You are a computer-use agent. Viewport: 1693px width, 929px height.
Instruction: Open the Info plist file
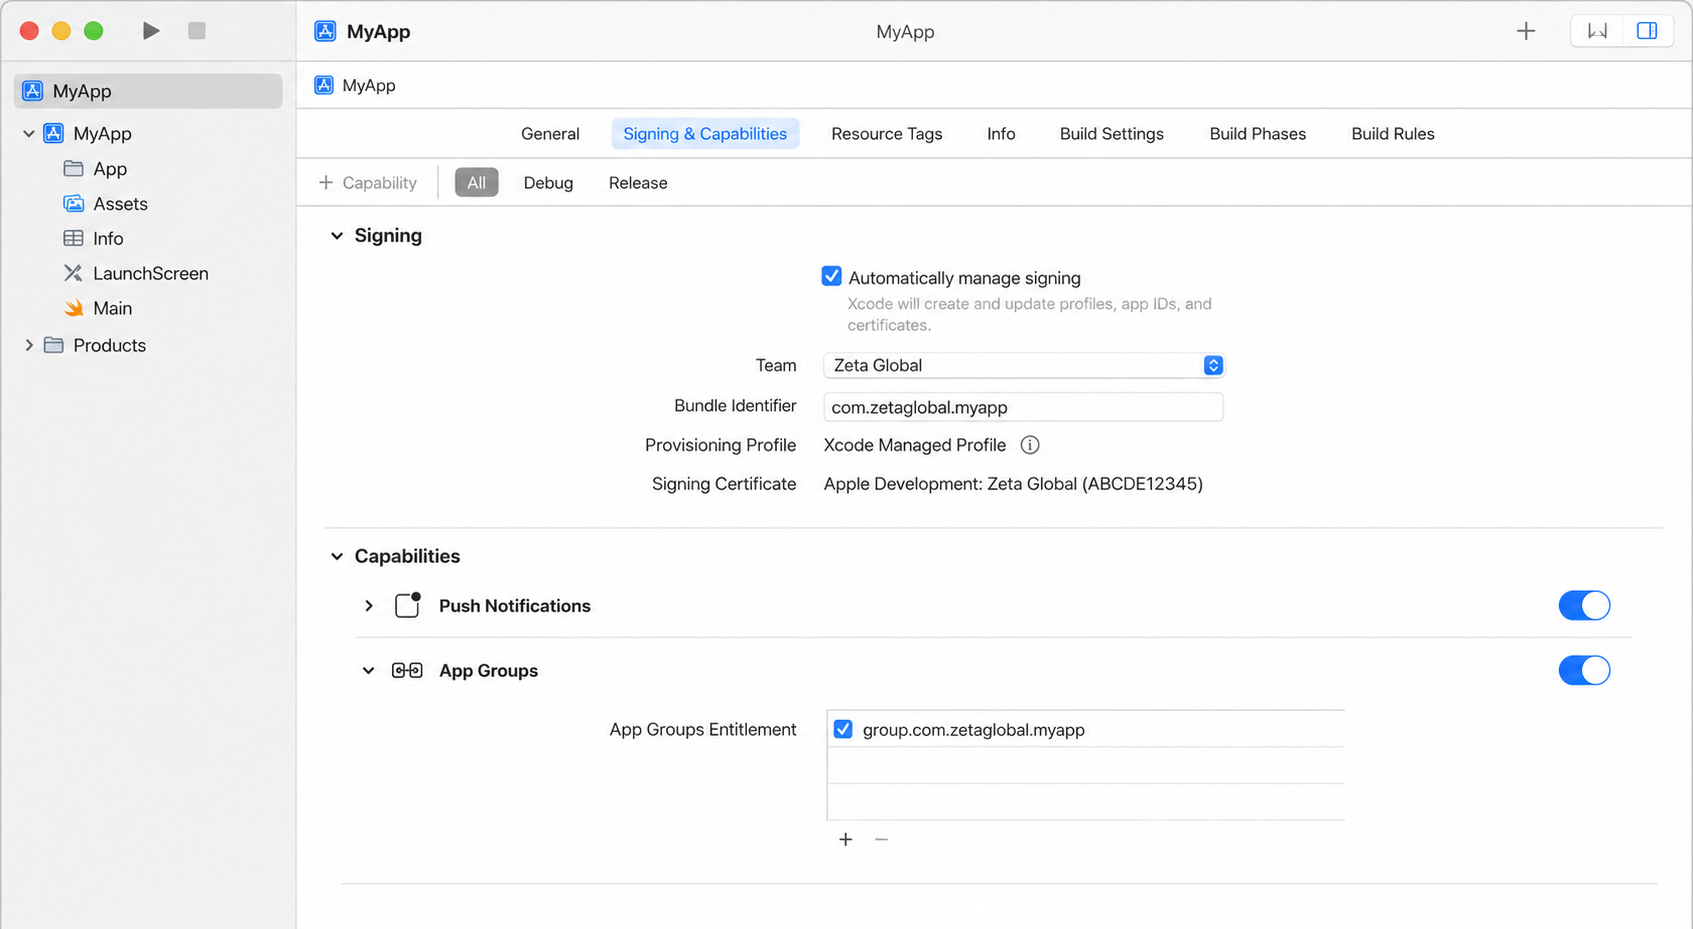(x=93, y=239)
